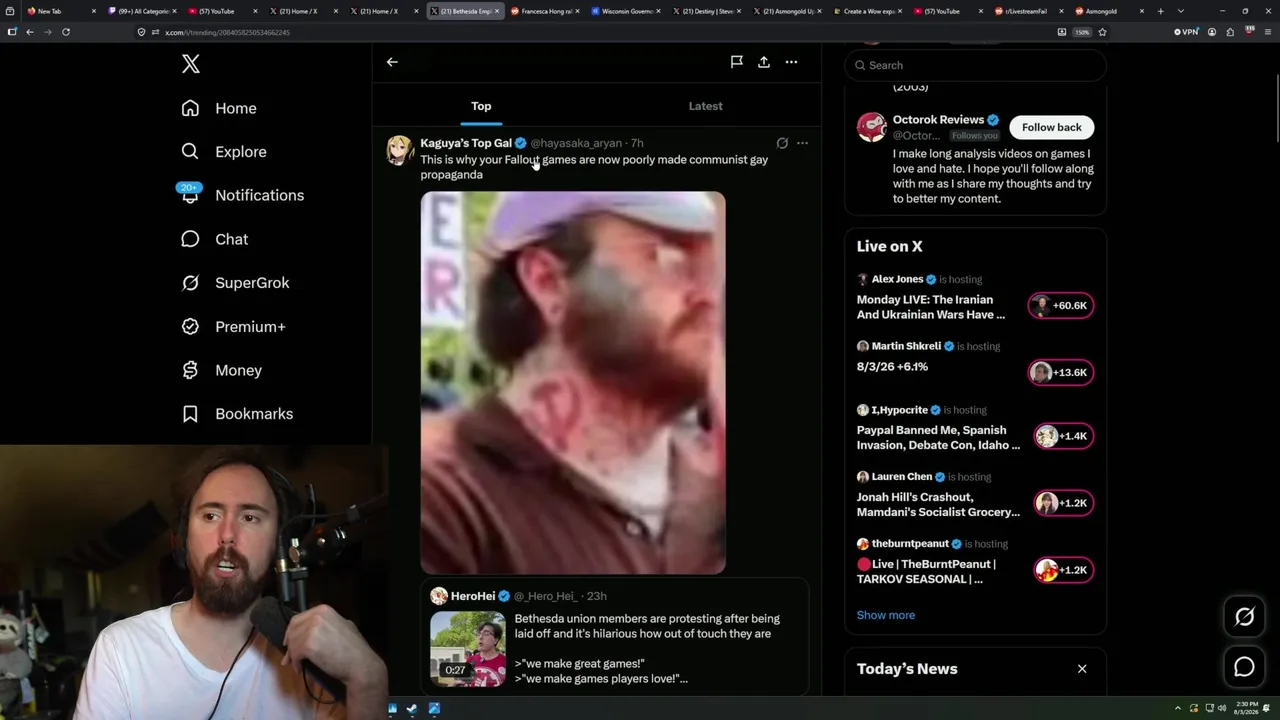Viewport: 1280px width, 720px height.
Task: Open Explore in the sidebar
Action: tap(224, 152)
